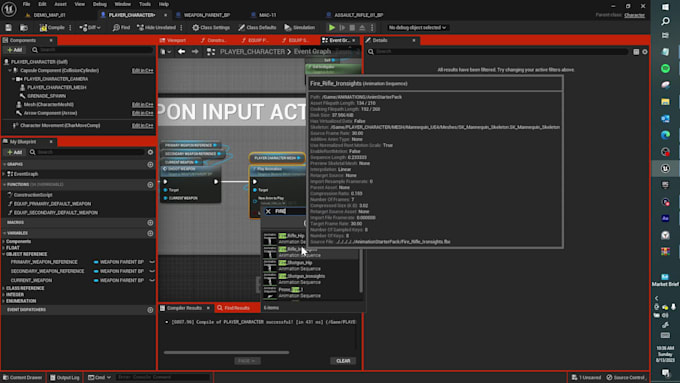Open the File menu
This screenshot has width=680, height=383.
[x=26, y=4]
